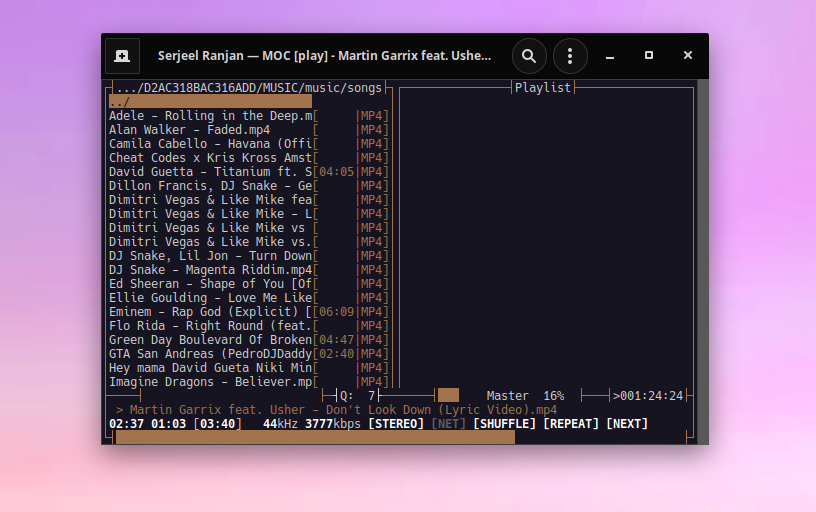Select David Guetta - Titanium track
Image resolution: width=816 pixels, height=512 pixels.
[210, 172]
